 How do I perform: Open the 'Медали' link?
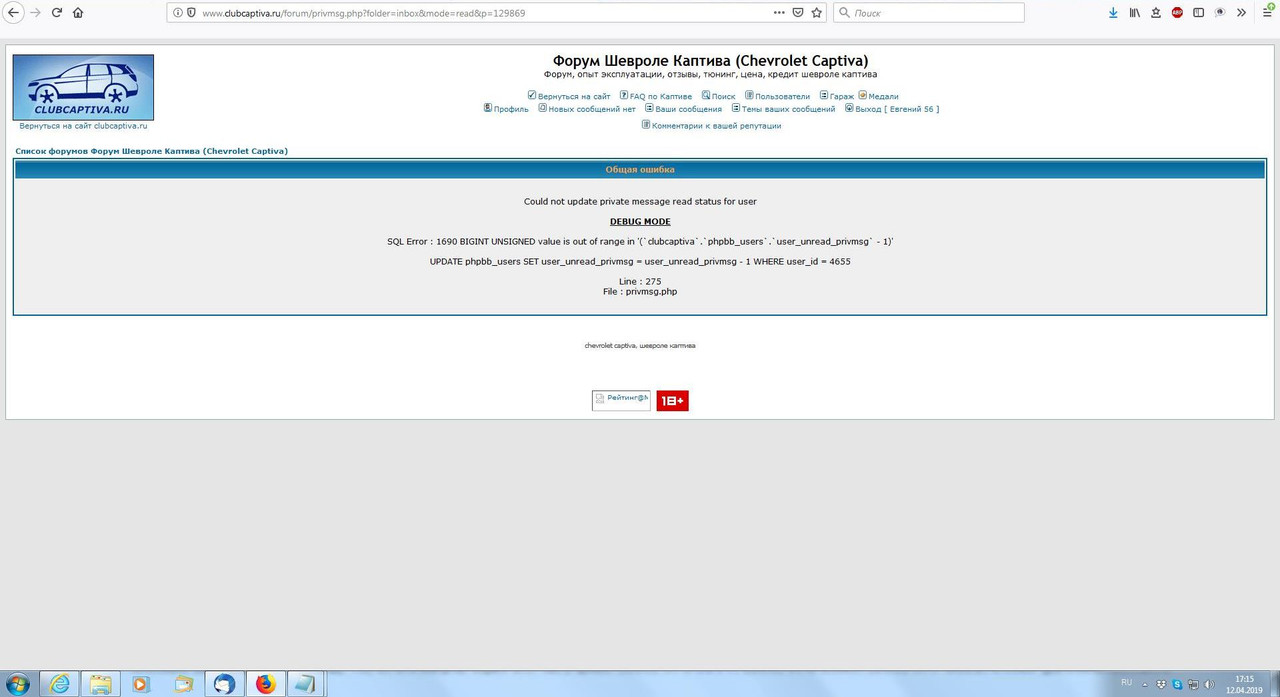point(883,96)
